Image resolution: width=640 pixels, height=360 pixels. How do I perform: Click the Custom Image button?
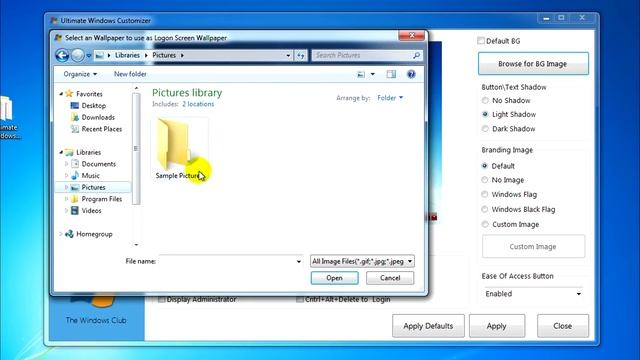533,247
